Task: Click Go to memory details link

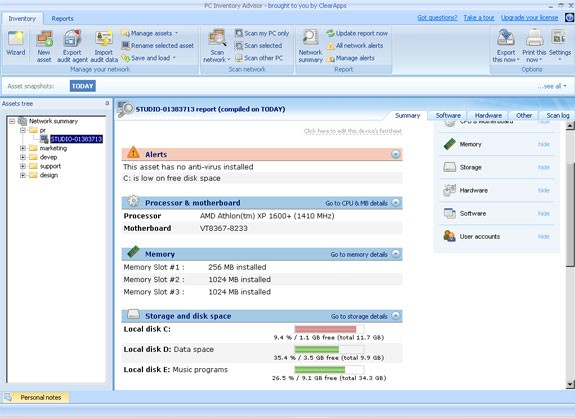Action: click(x=359, y=254)
